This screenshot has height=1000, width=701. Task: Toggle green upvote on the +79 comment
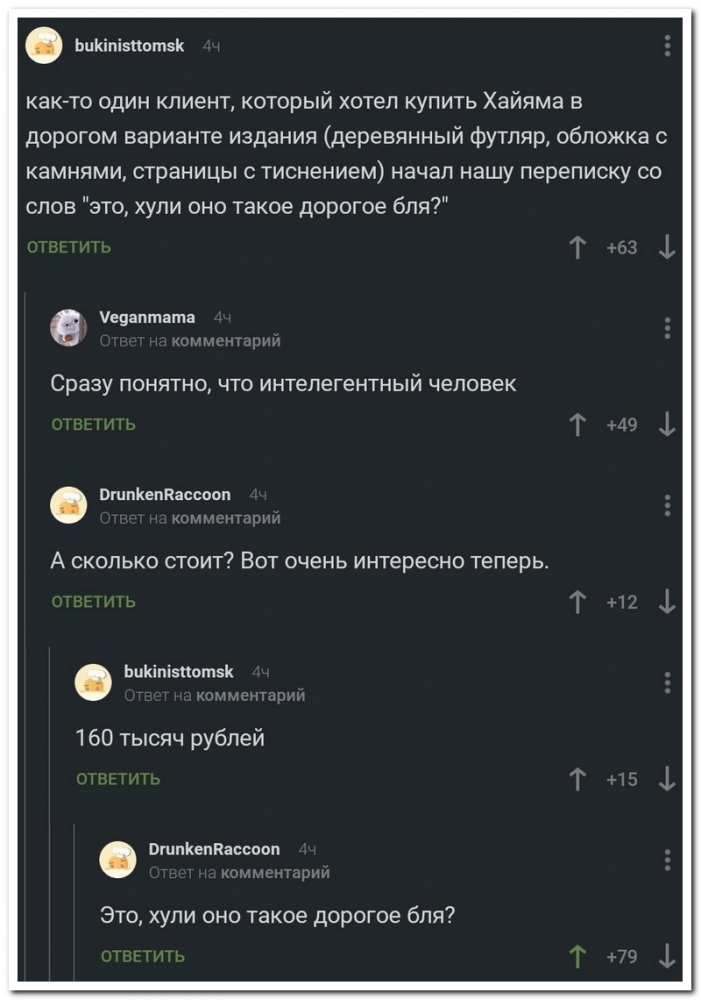(576, 957)
